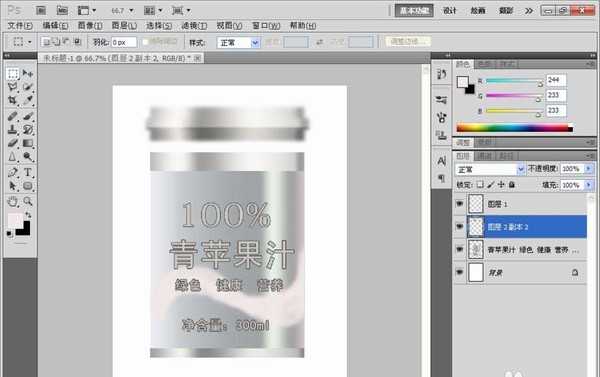Select the Brush tool
This screenshot has width=600, height=377.
[x=28, y=116]
